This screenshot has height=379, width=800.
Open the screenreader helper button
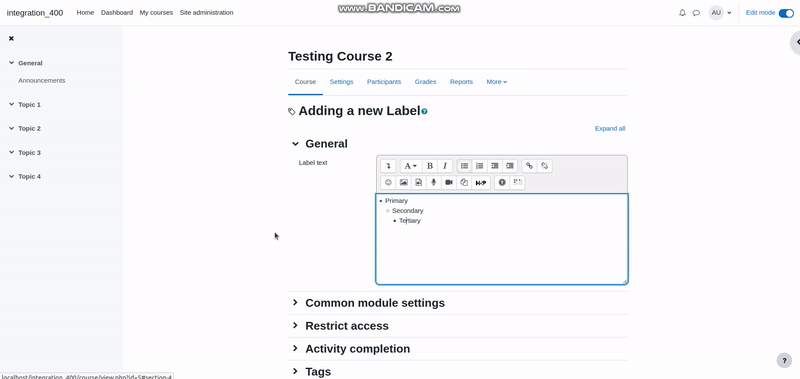coord(517,183)
